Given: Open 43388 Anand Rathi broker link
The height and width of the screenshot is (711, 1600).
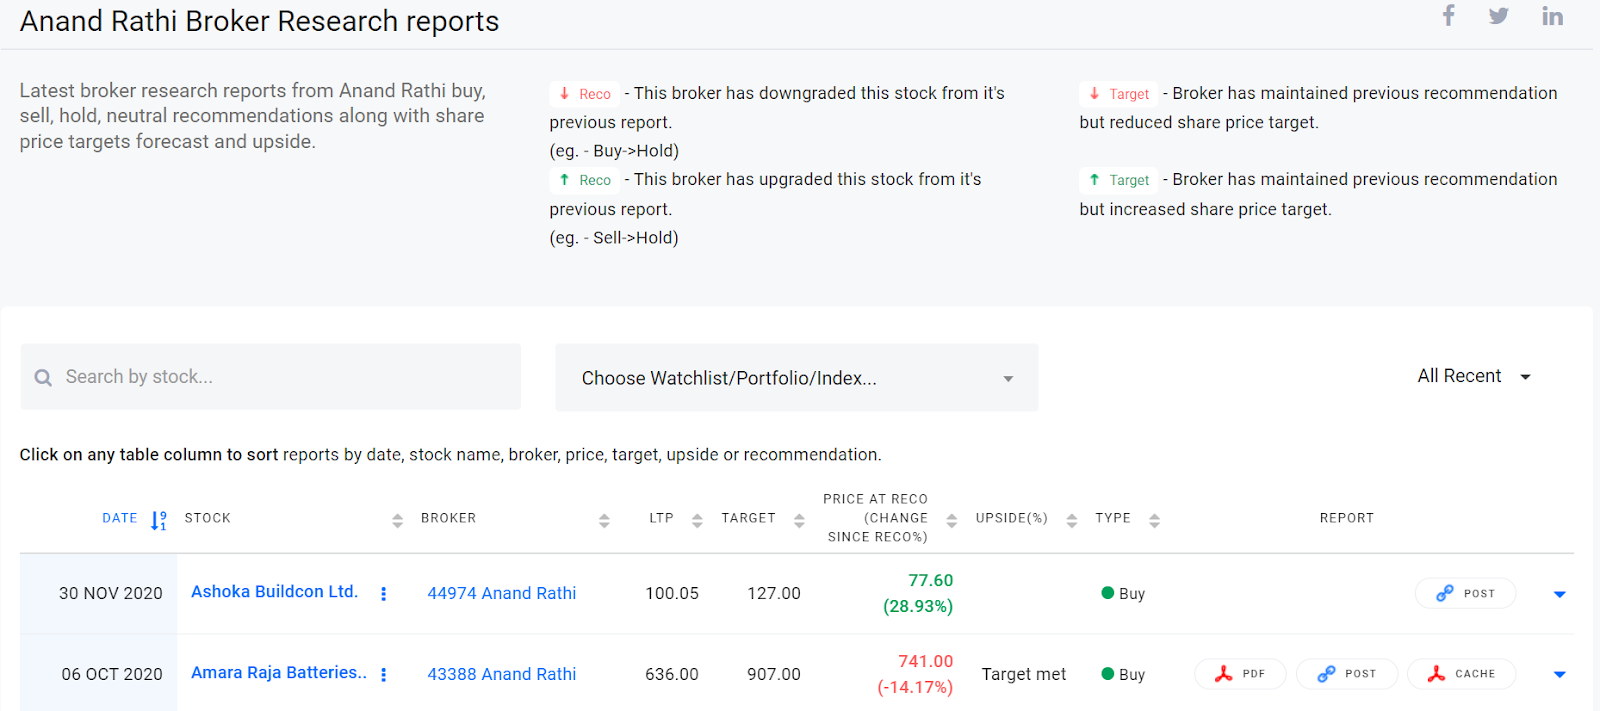Looking at the screenshot, I should click(502, 675).
